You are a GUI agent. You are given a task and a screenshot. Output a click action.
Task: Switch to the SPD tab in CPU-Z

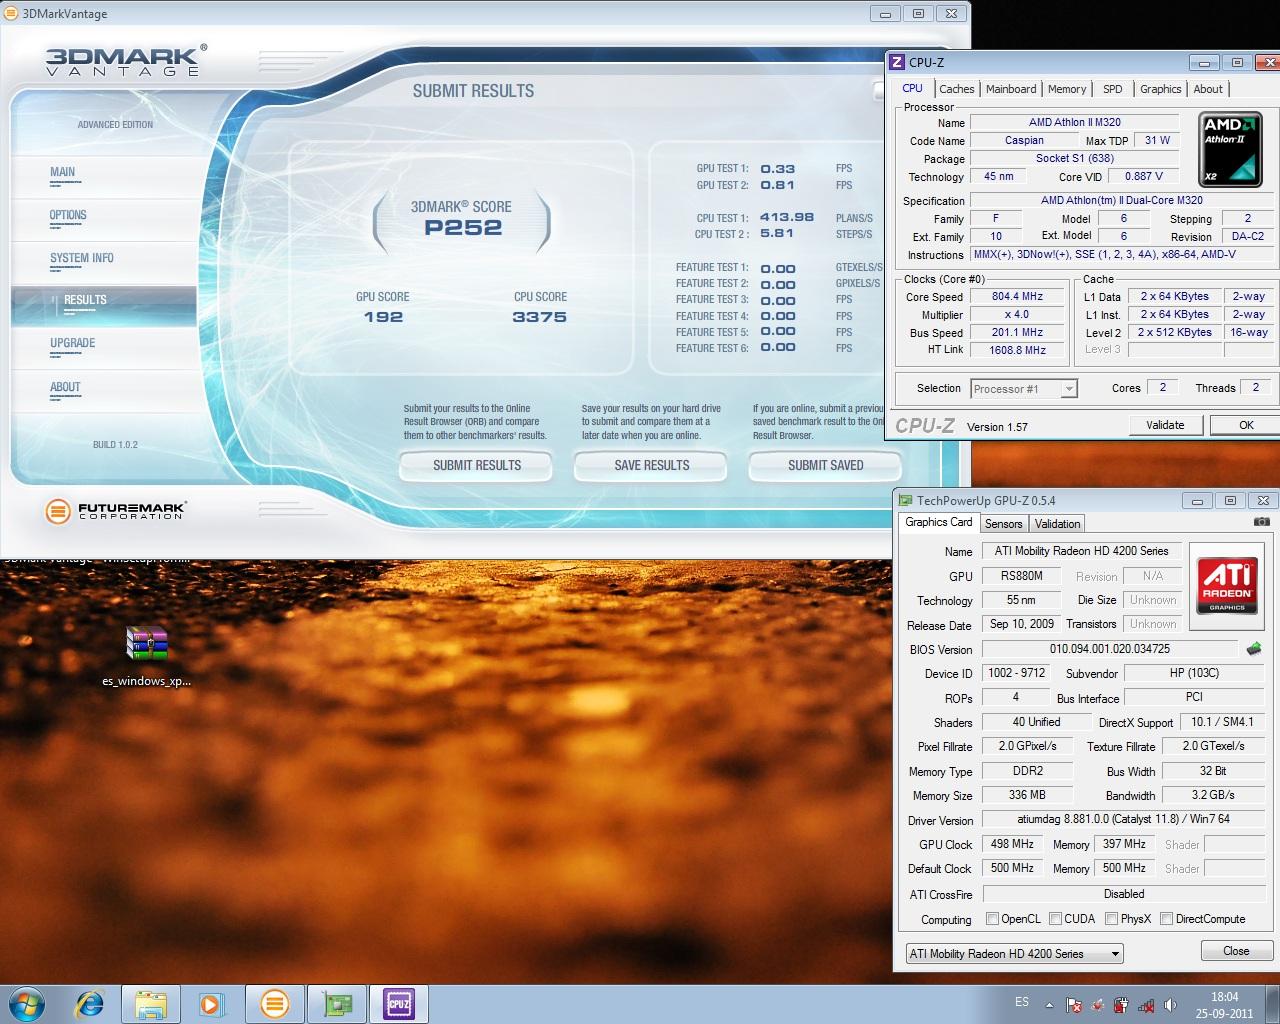(1112, 89)
